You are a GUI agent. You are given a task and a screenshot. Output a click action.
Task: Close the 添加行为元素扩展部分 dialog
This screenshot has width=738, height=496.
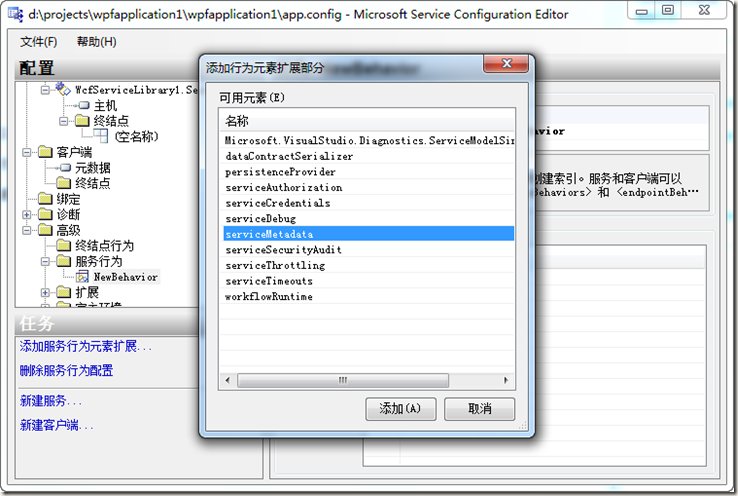click(x=506, y=64)
